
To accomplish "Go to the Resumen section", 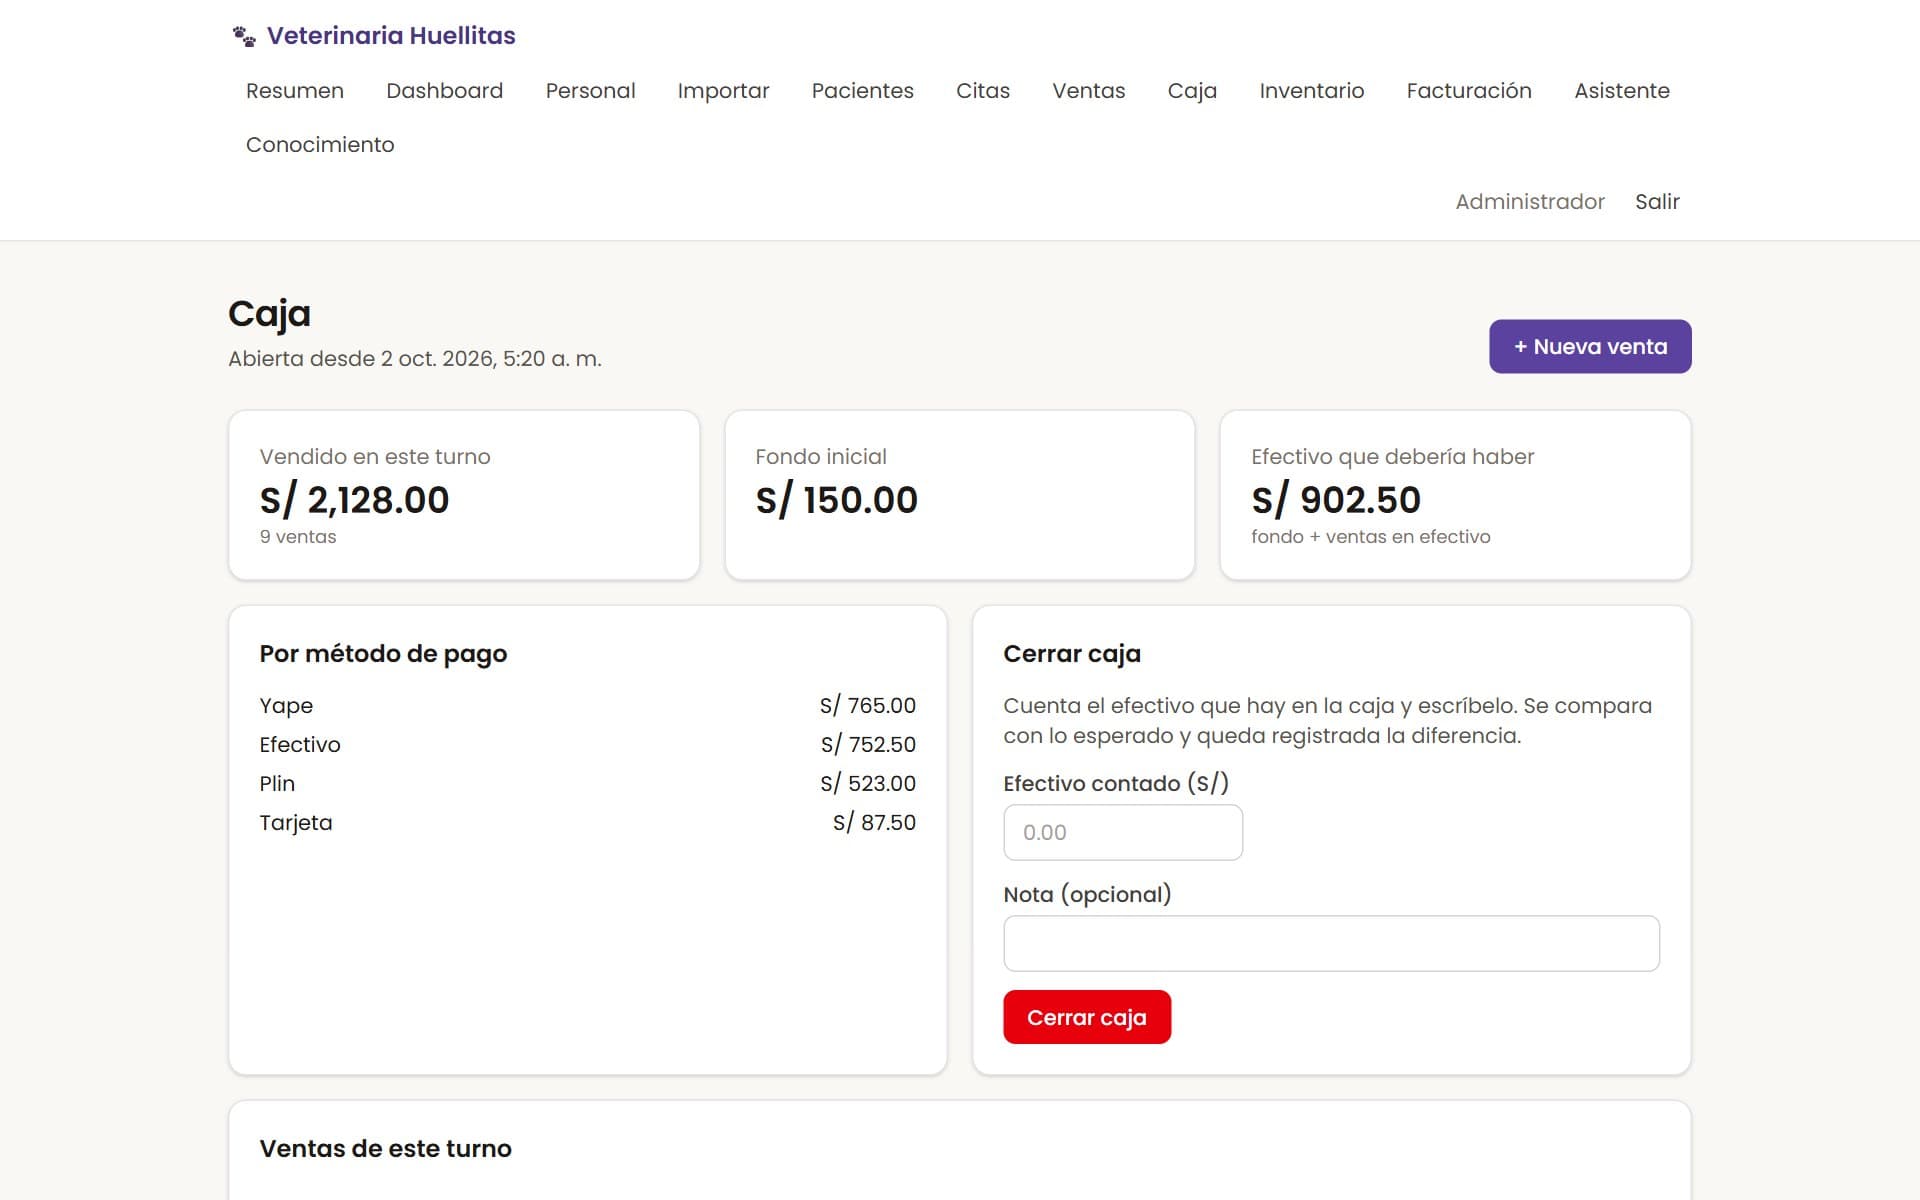I will pyautogui.click(x=295, y=91).
